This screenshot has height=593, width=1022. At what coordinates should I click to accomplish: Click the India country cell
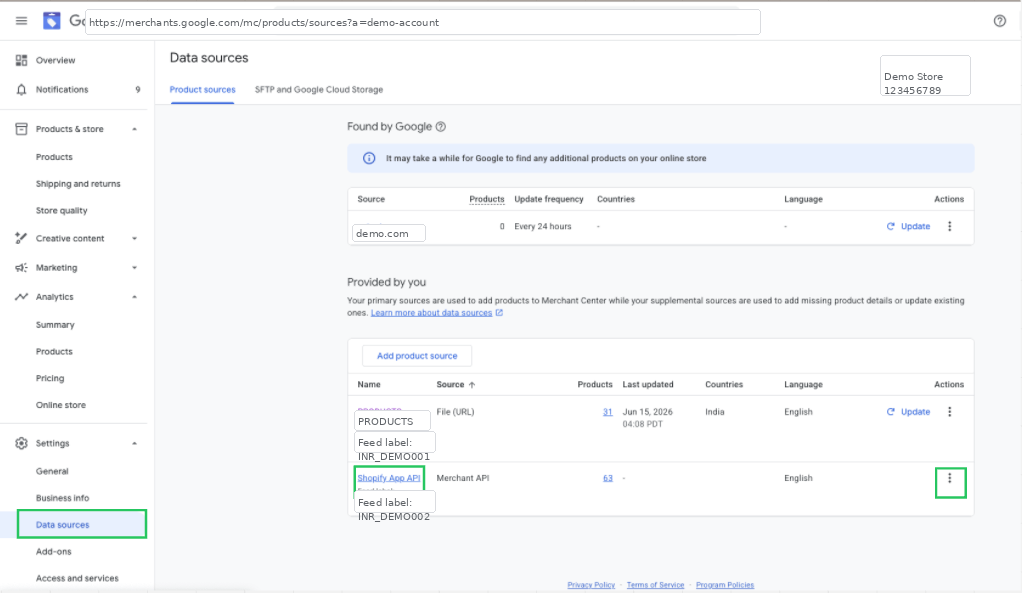(x=714, y=412)
